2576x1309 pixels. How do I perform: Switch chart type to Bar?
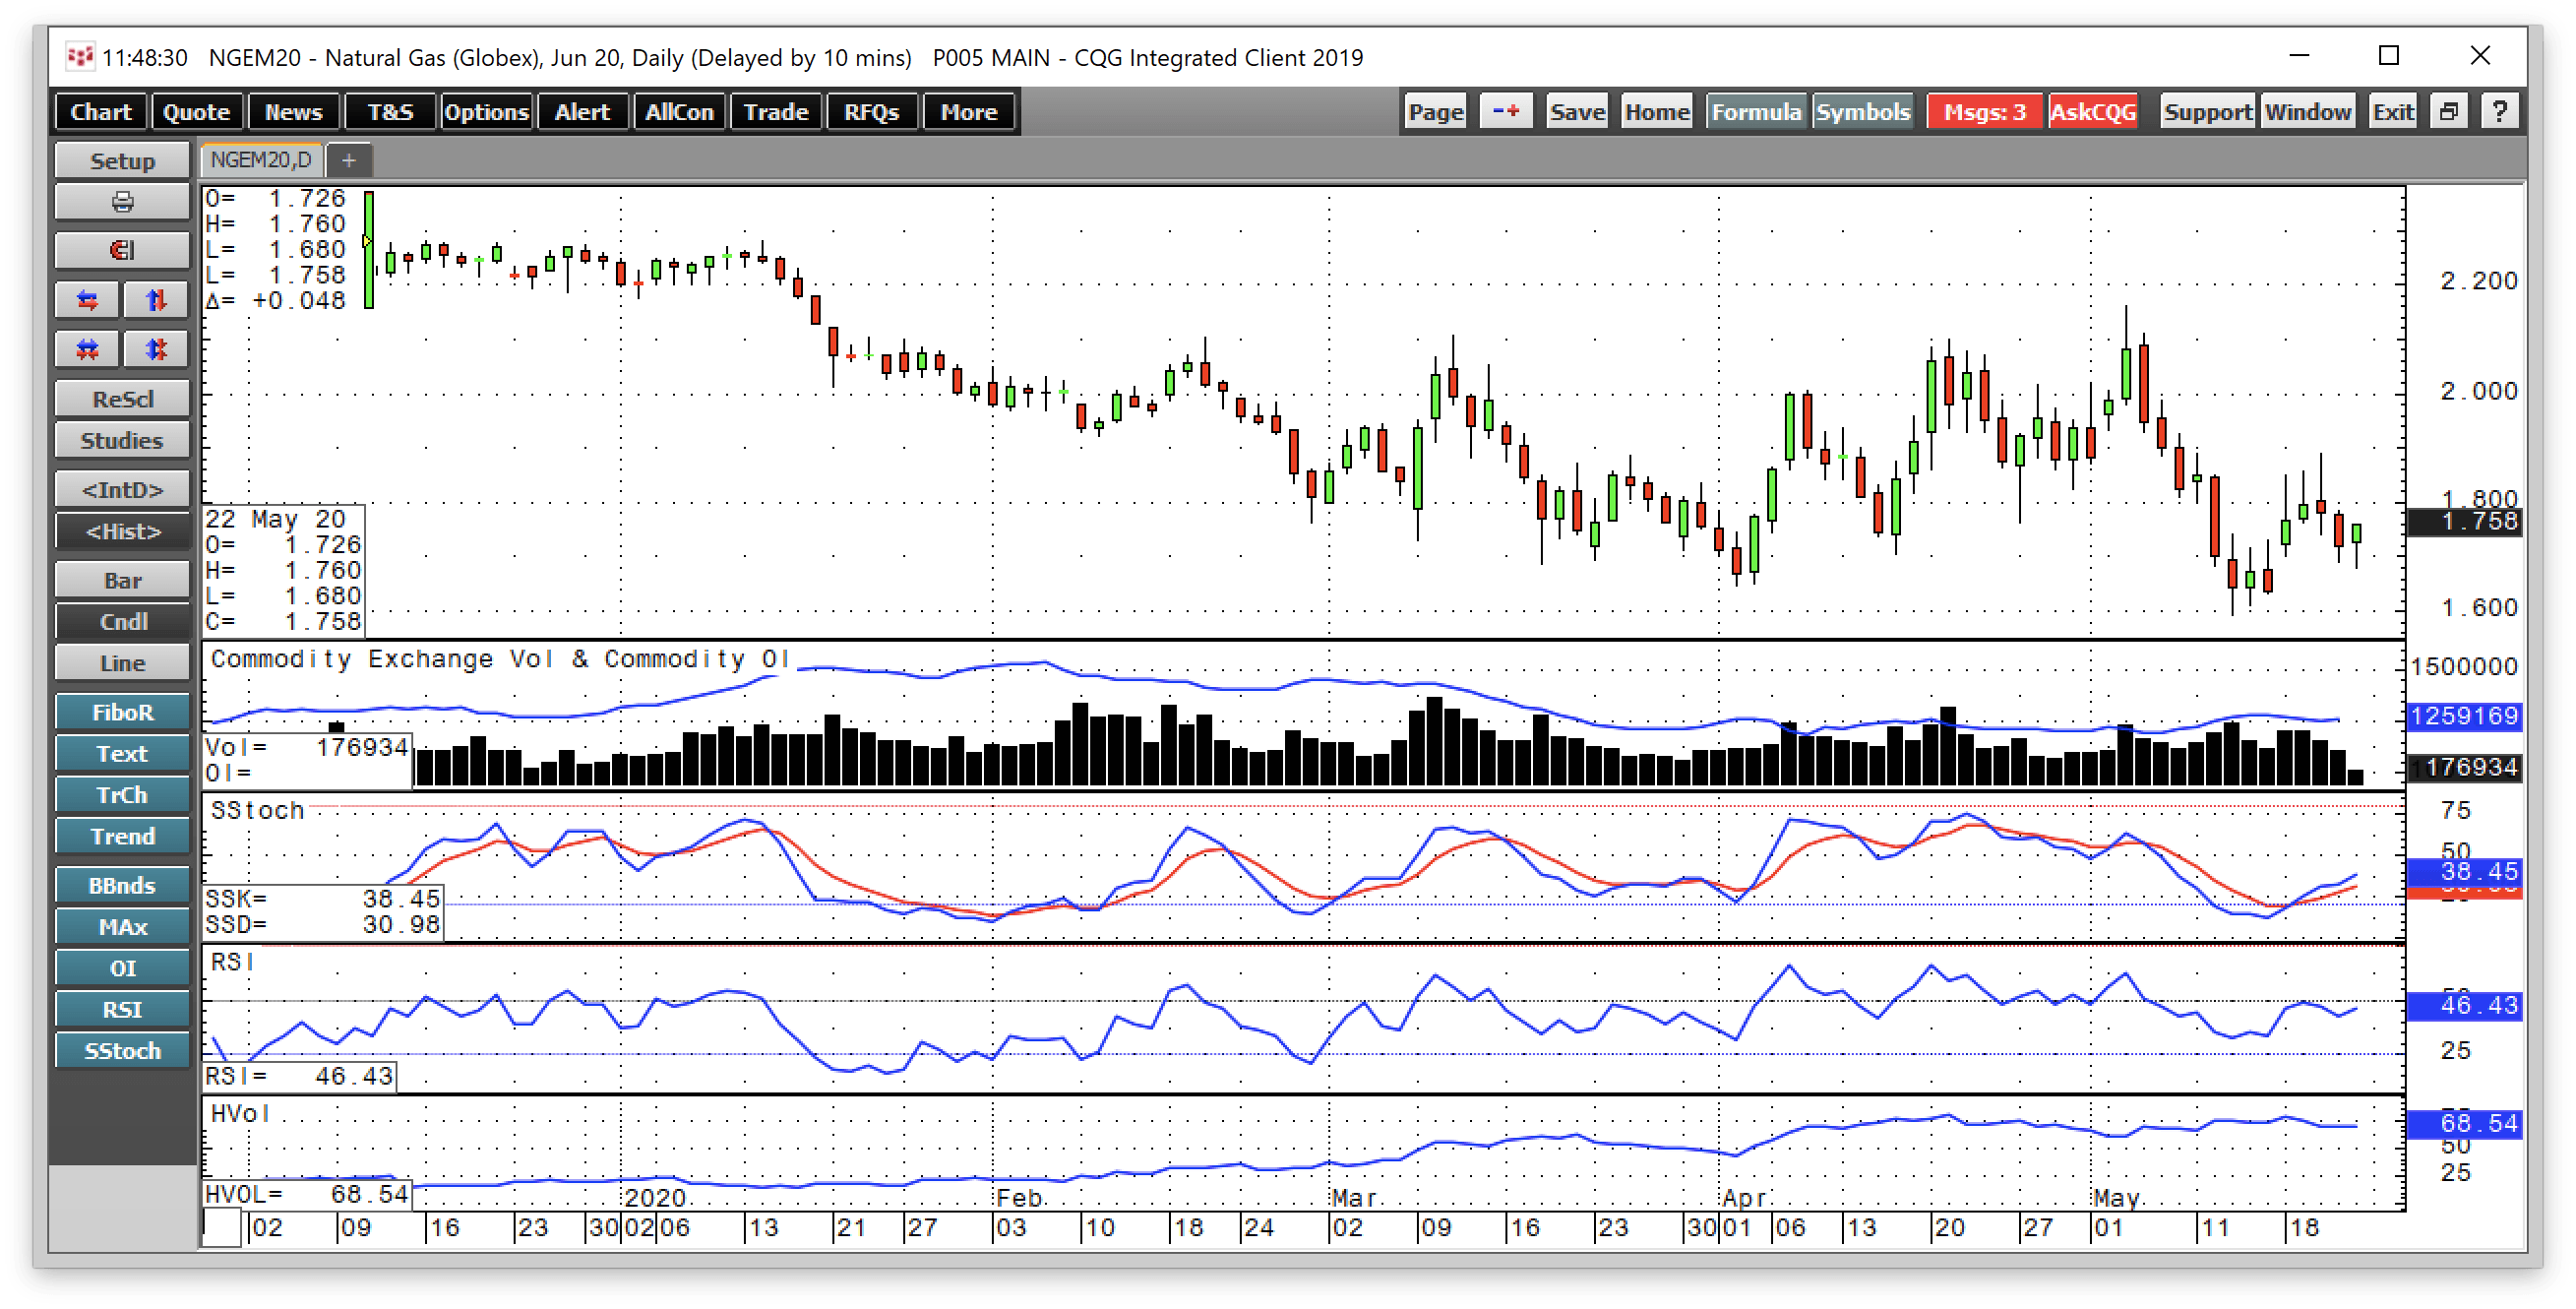(122, 580)
